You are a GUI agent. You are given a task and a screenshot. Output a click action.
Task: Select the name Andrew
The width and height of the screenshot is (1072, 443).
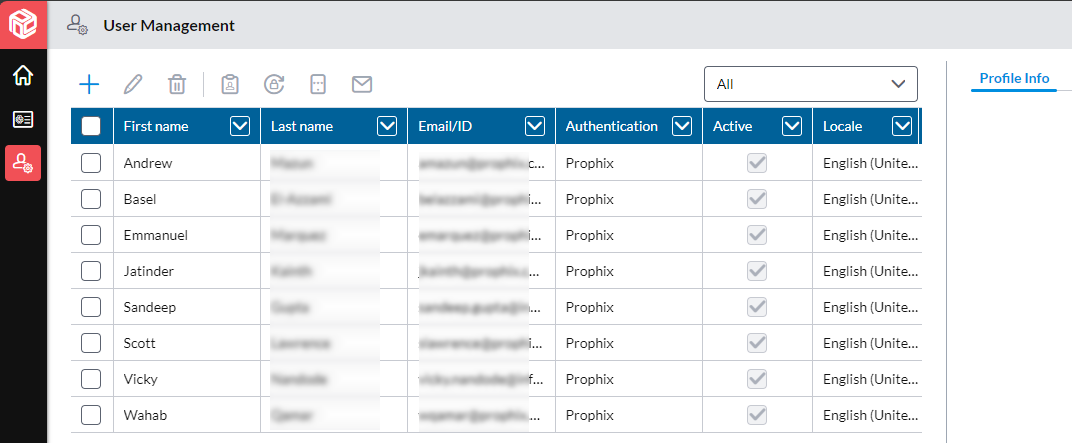coord(148,163)
